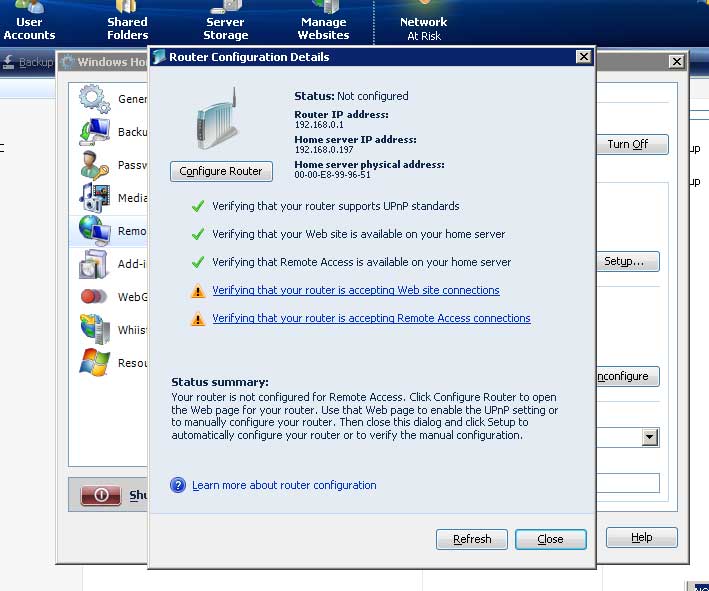
Task: Click UPnP standards green checkmark
Action: [x=198, y=207]
